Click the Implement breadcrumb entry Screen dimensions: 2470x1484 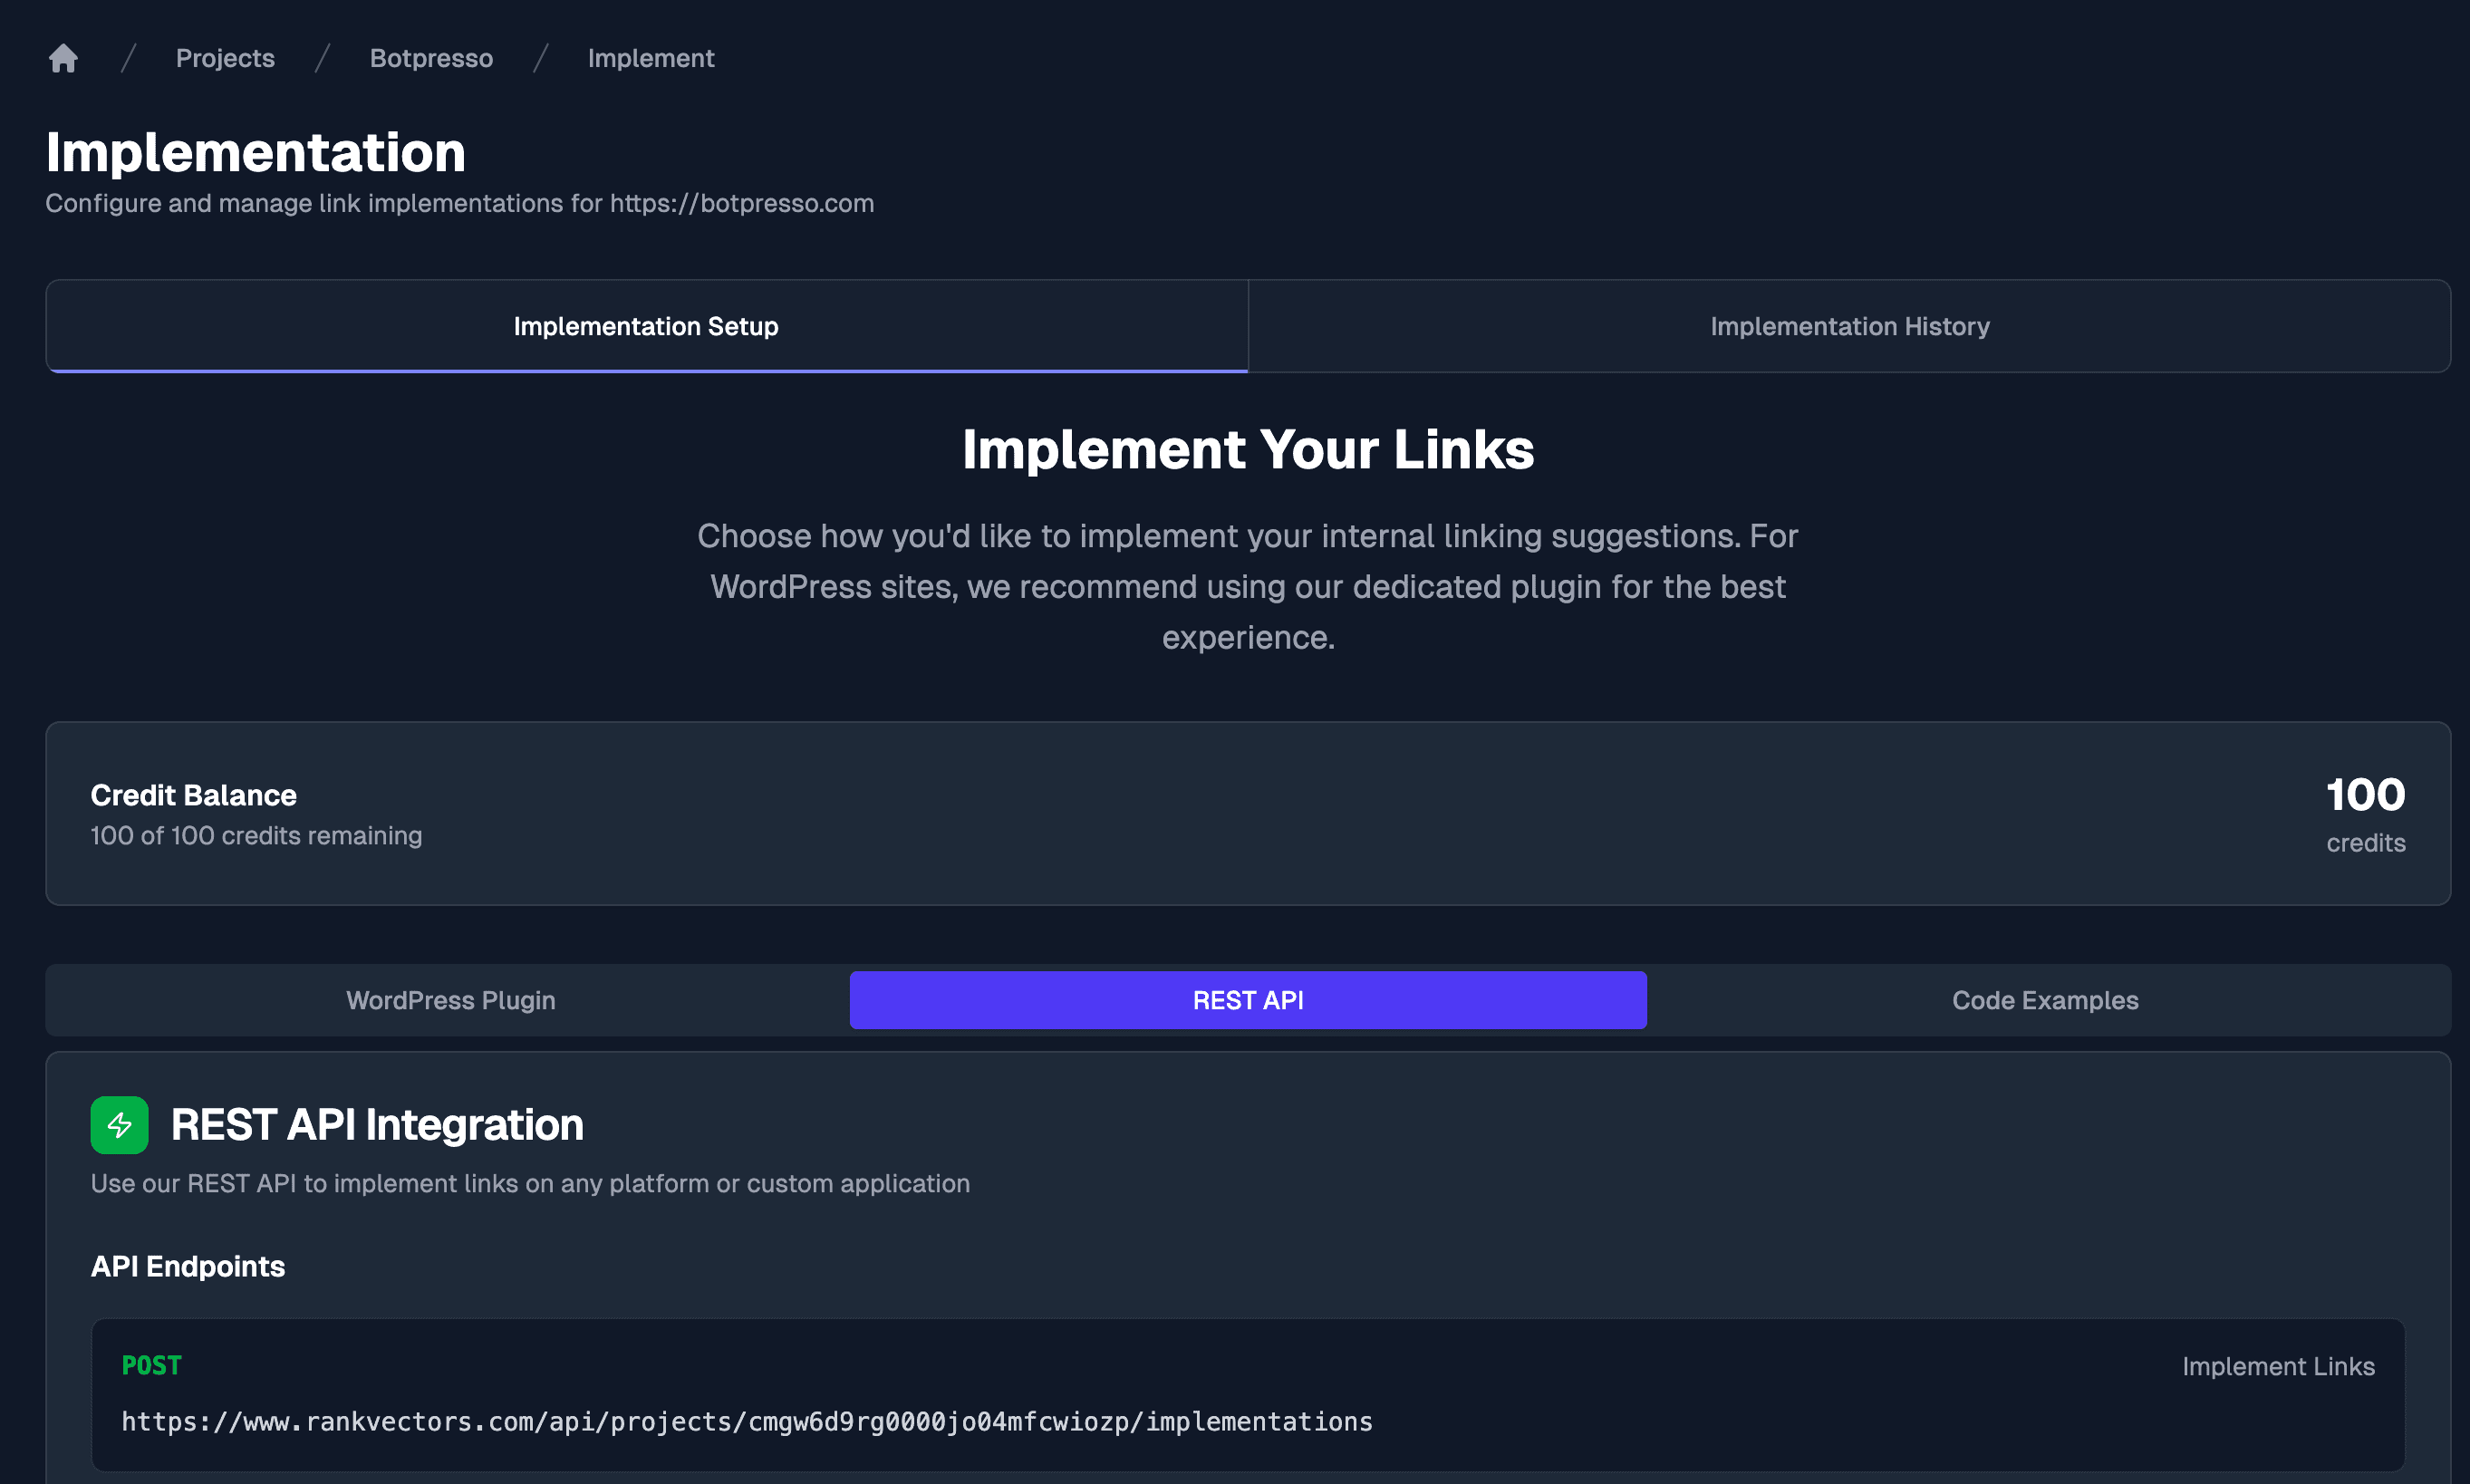coord(651,58)
